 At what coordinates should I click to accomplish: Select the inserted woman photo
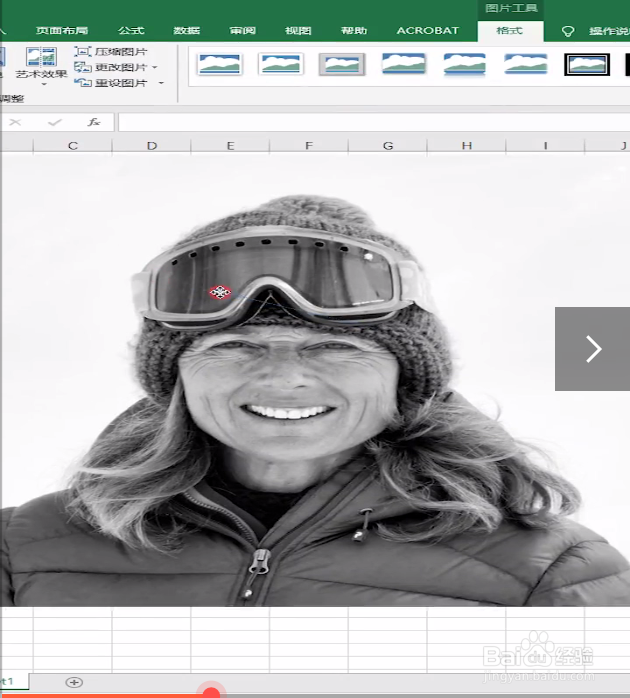point(315,380)
